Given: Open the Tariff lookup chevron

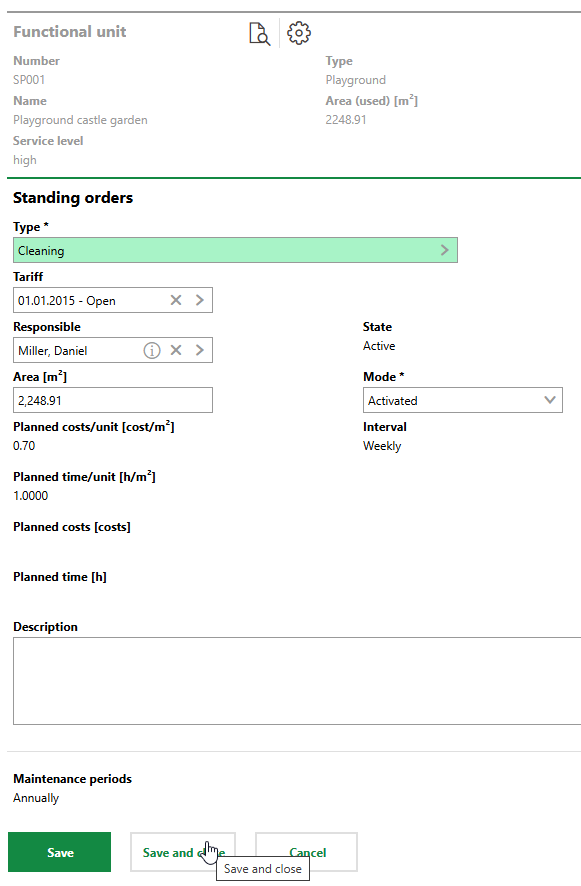Looking at the screenshot, I should [197, 299].
